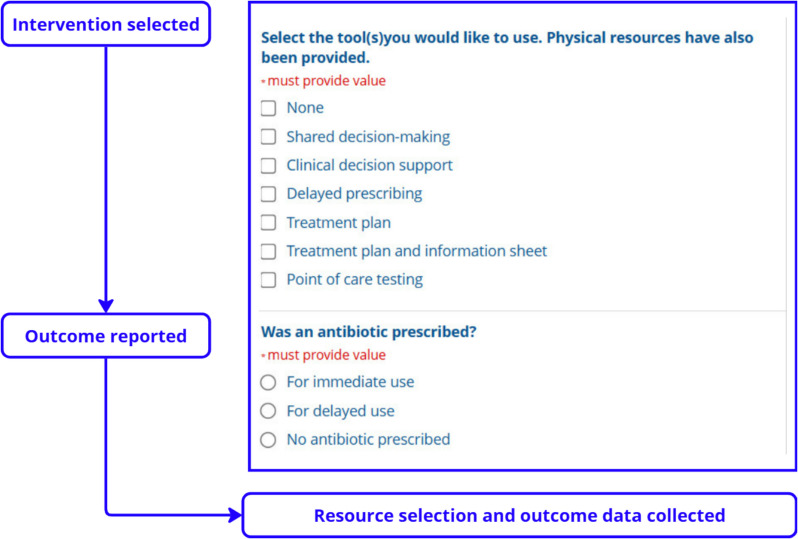
Task: Click 'must provide value' under the tools question
Action: tap(325, 81)
